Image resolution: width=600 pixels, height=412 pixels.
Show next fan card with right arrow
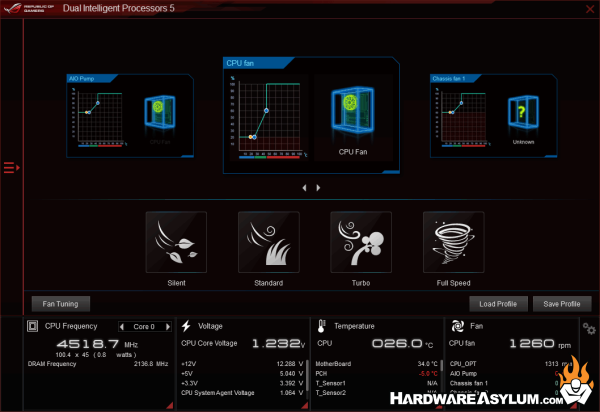pyautogui.click(x=318, y=188)
